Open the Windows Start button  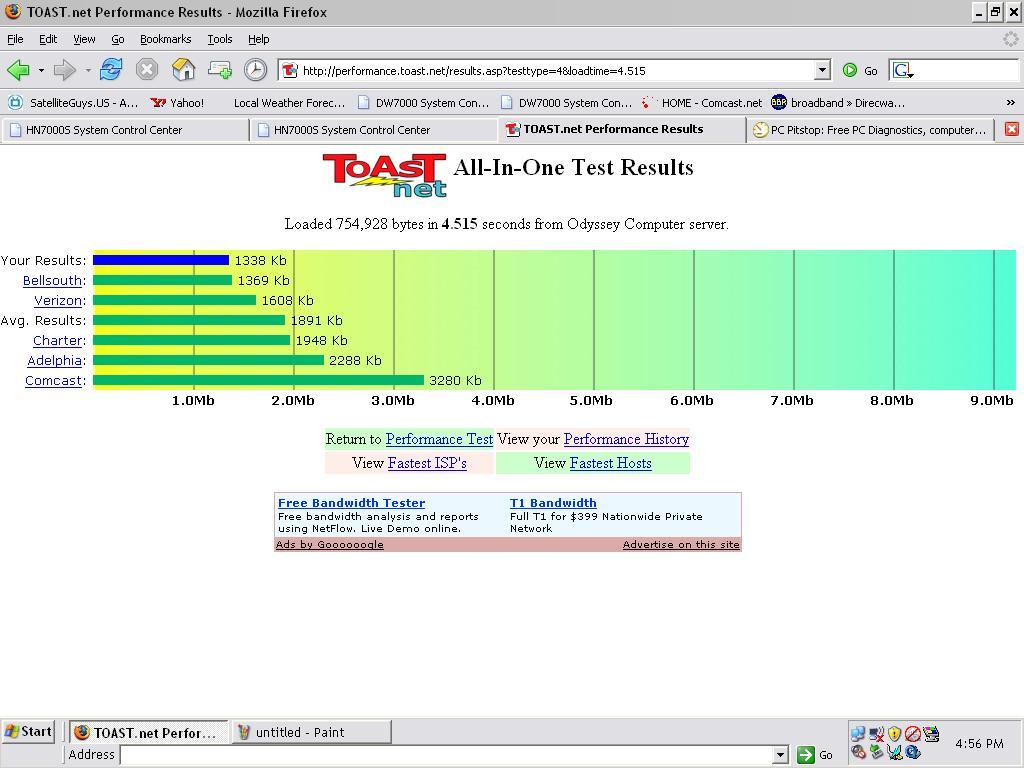28,731
